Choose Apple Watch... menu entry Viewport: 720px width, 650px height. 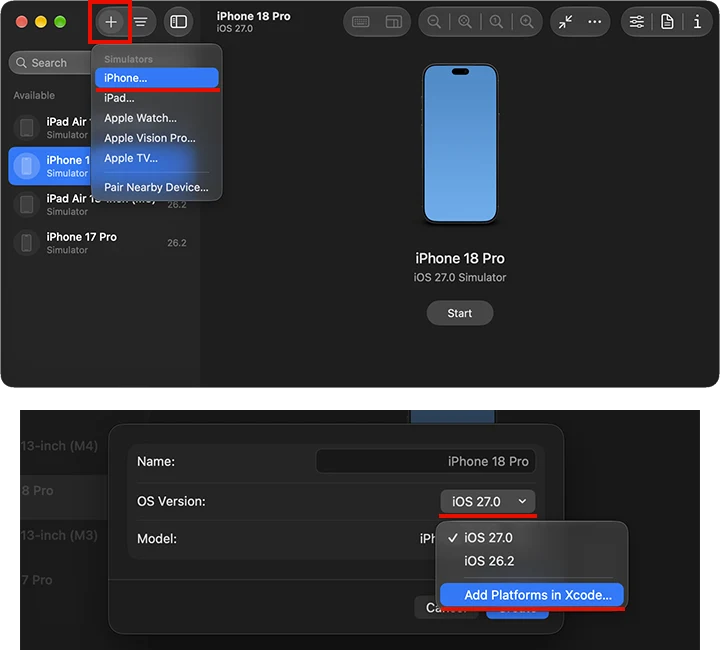click(x=157, y=118)
